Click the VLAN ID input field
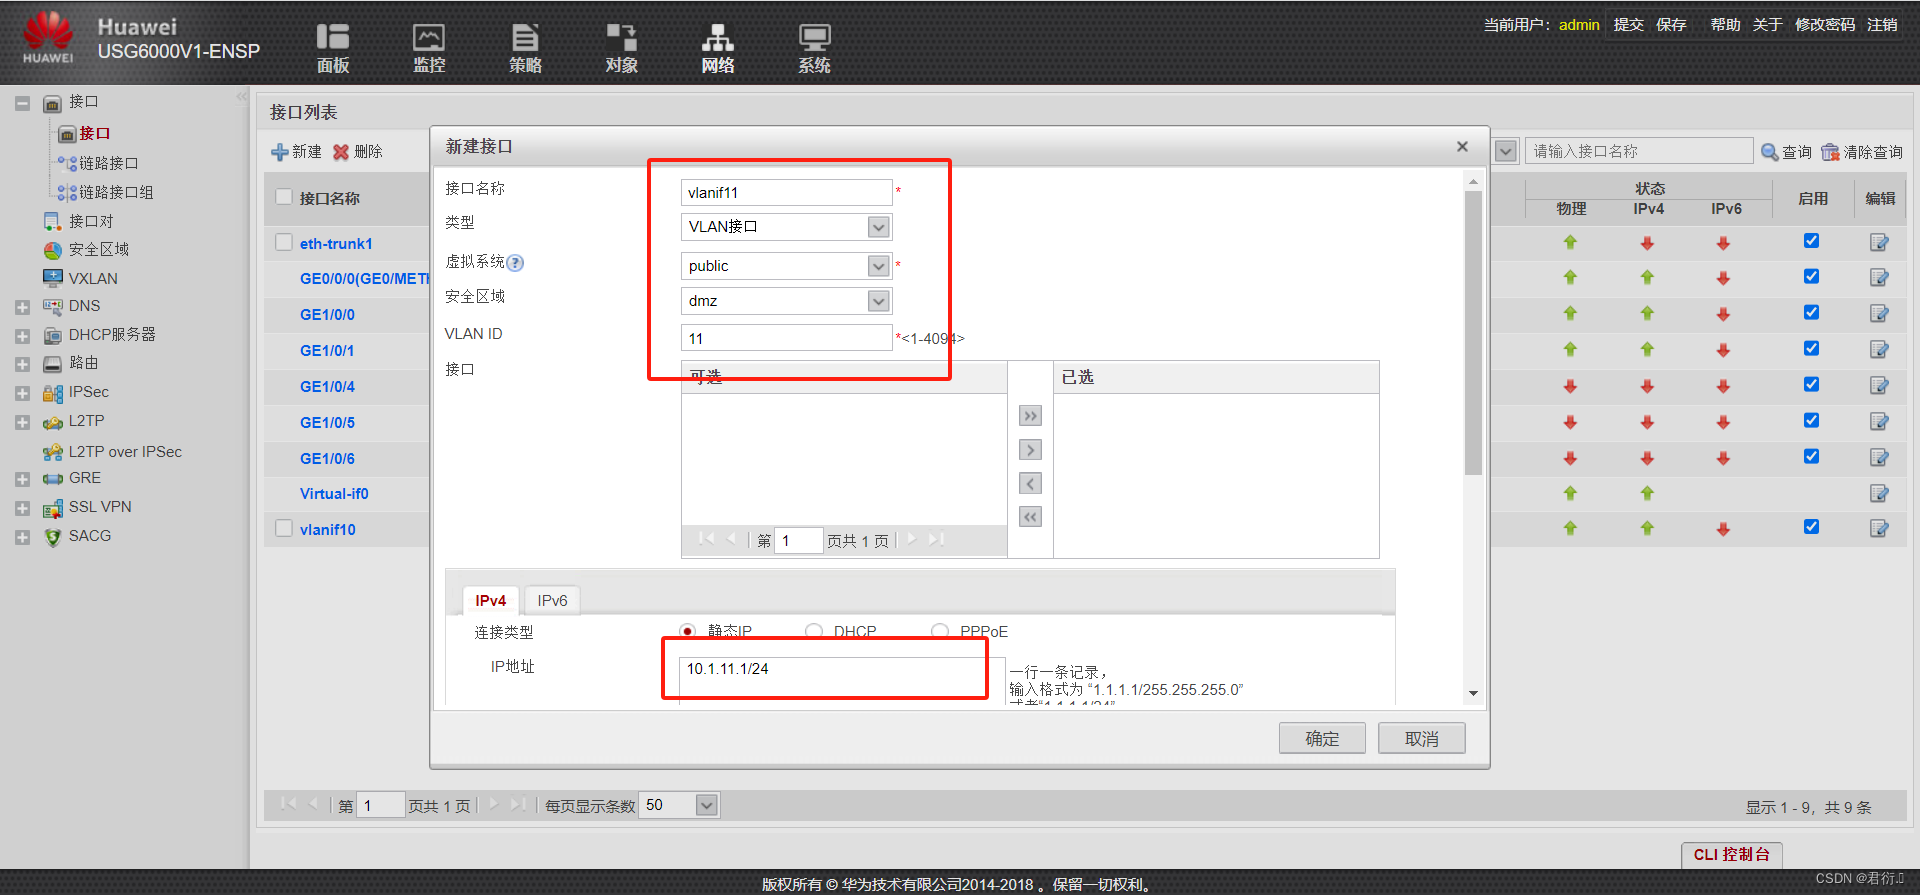This screenshot has width=1920, height=895. tap(786, 338)
